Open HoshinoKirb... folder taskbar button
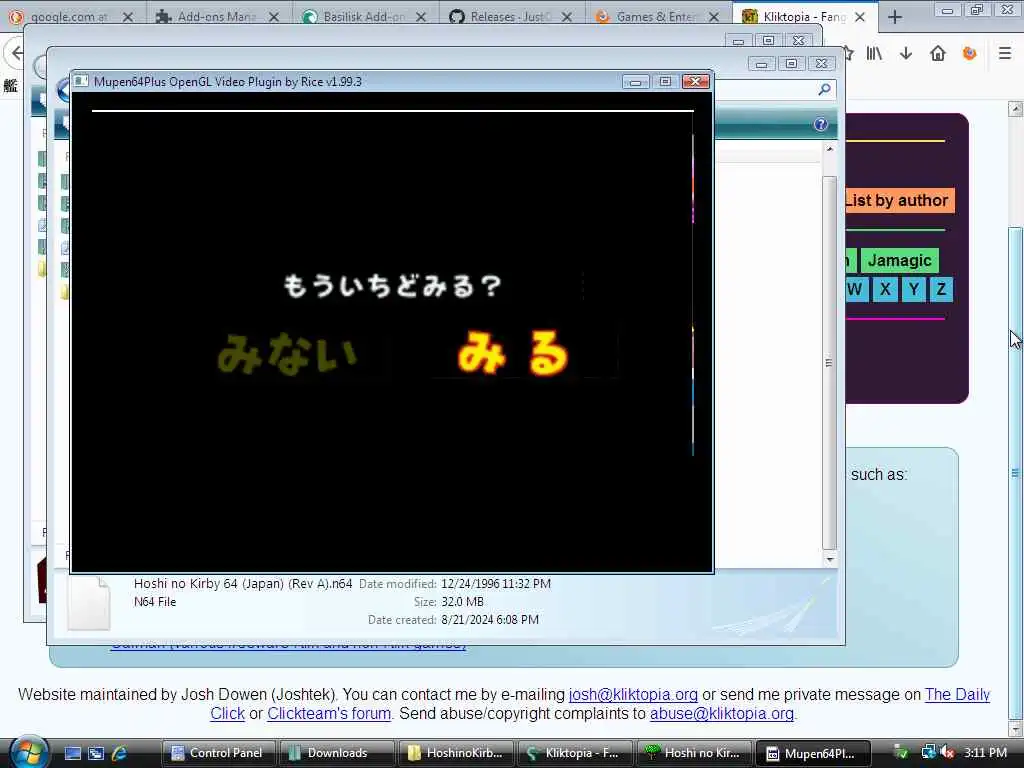This screenshot has width=1024, height=768. pos(455,753)
